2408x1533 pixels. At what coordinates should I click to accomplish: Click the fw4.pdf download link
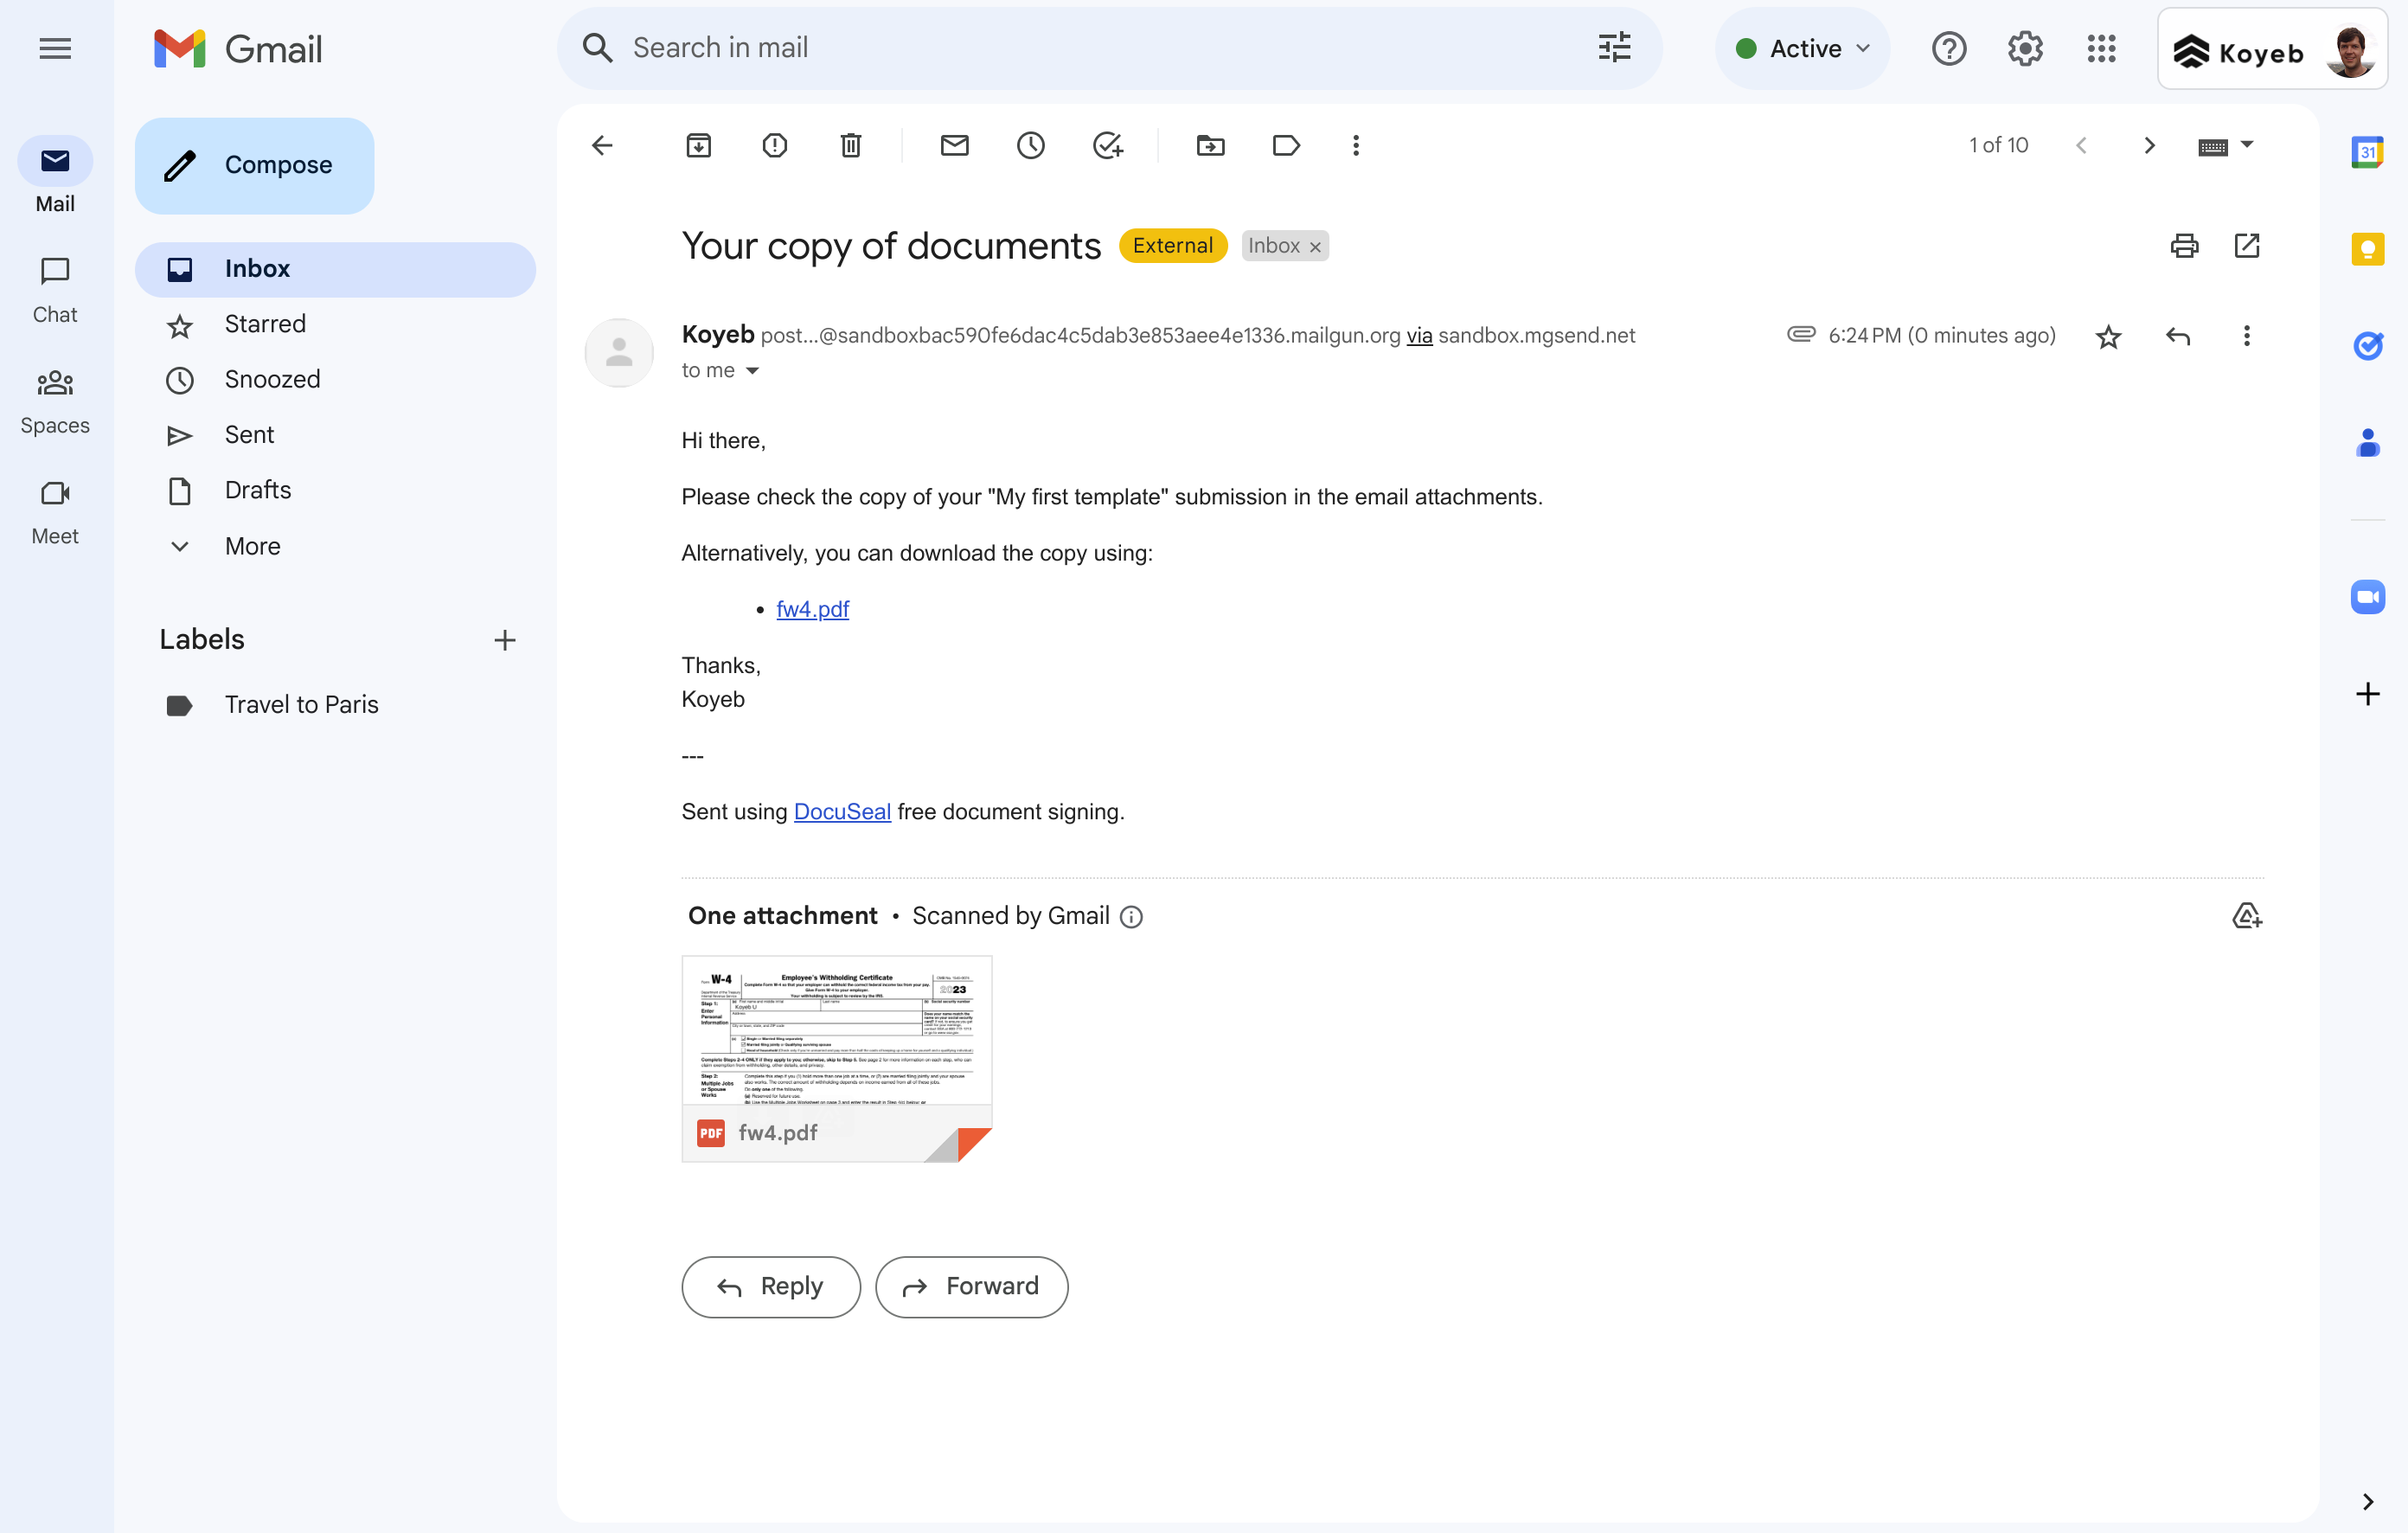(810, 607)
